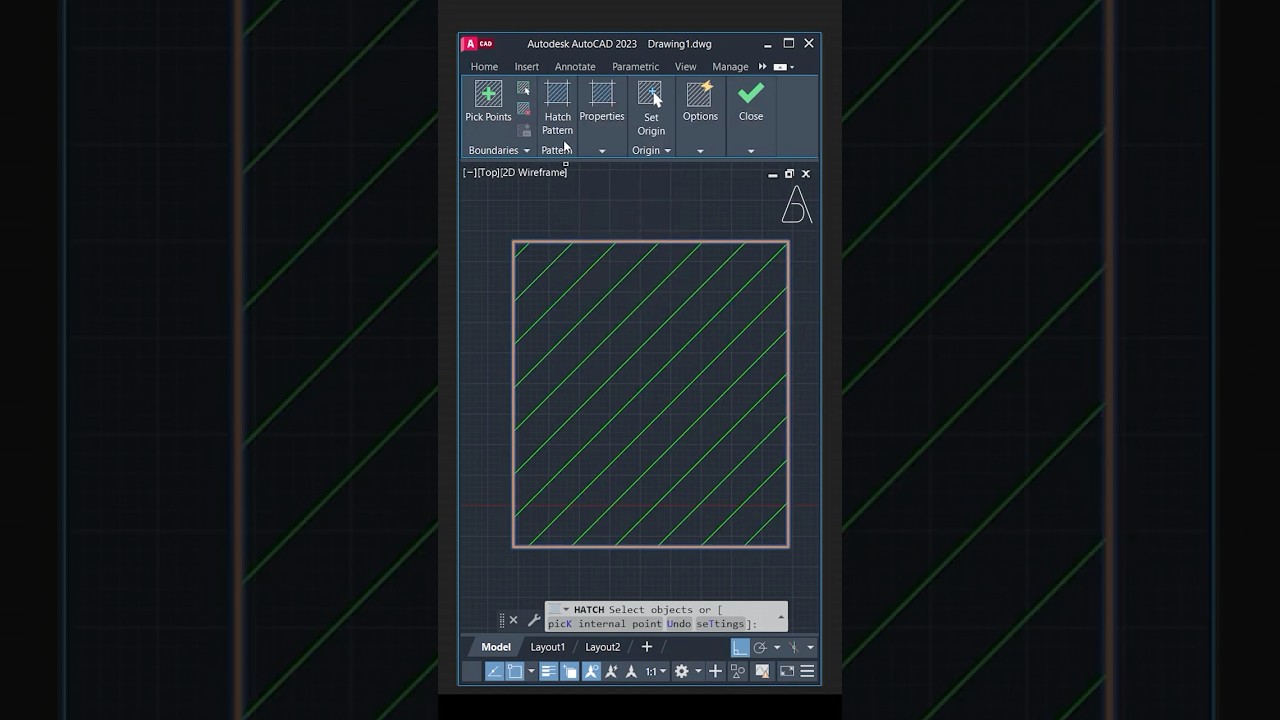
Task: Switch to the Home ribbon tab
Action: pos(484,67)
